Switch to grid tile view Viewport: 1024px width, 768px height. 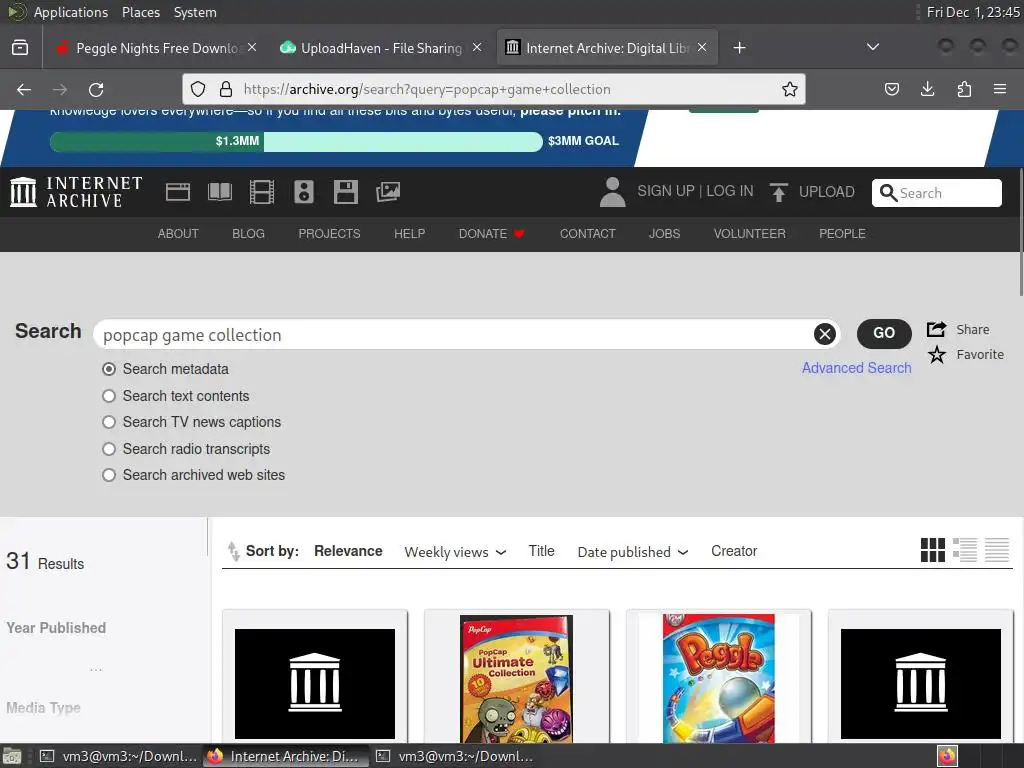coord(933,550)
